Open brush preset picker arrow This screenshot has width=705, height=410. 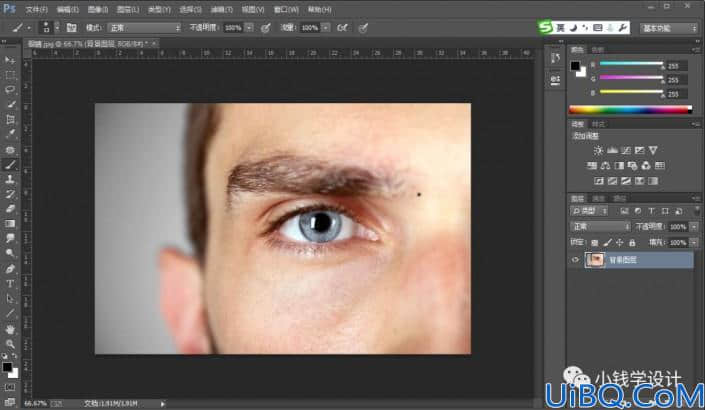click(x=57, y=28)
